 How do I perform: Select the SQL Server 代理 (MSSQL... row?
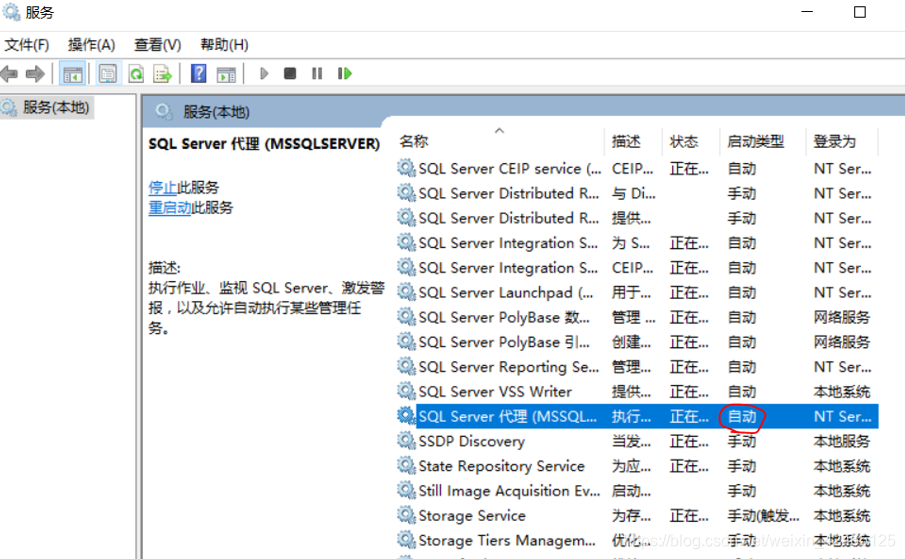click(x=637, y=417)
